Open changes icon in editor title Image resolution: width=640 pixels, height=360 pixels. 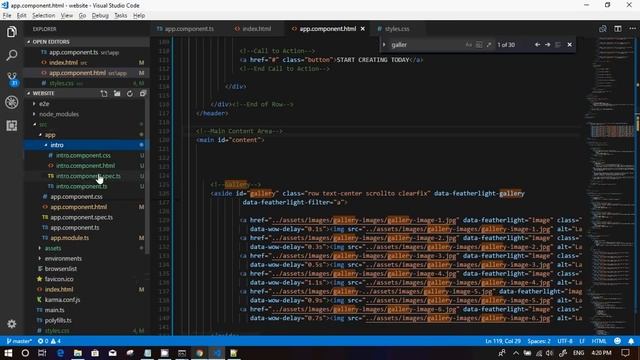pos(602,29)
